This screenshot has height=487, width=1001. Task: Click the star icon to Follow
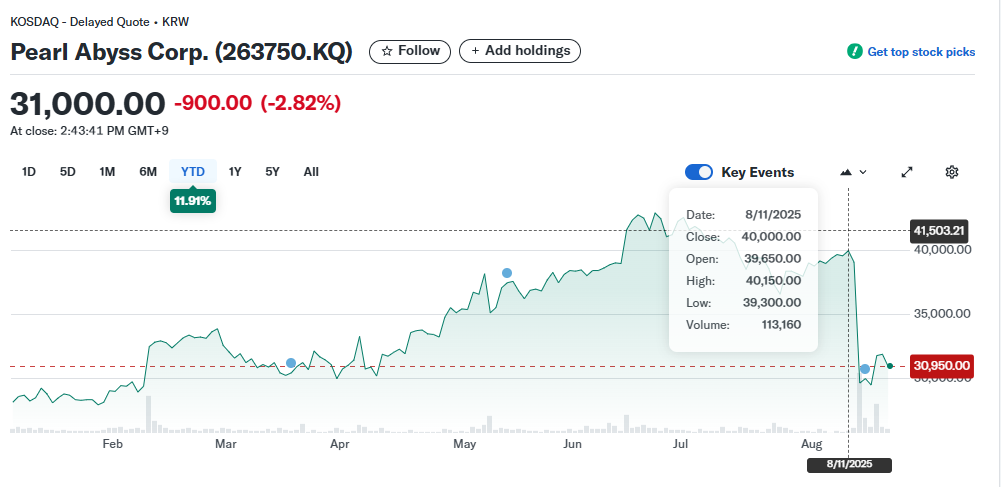[387, 51]
